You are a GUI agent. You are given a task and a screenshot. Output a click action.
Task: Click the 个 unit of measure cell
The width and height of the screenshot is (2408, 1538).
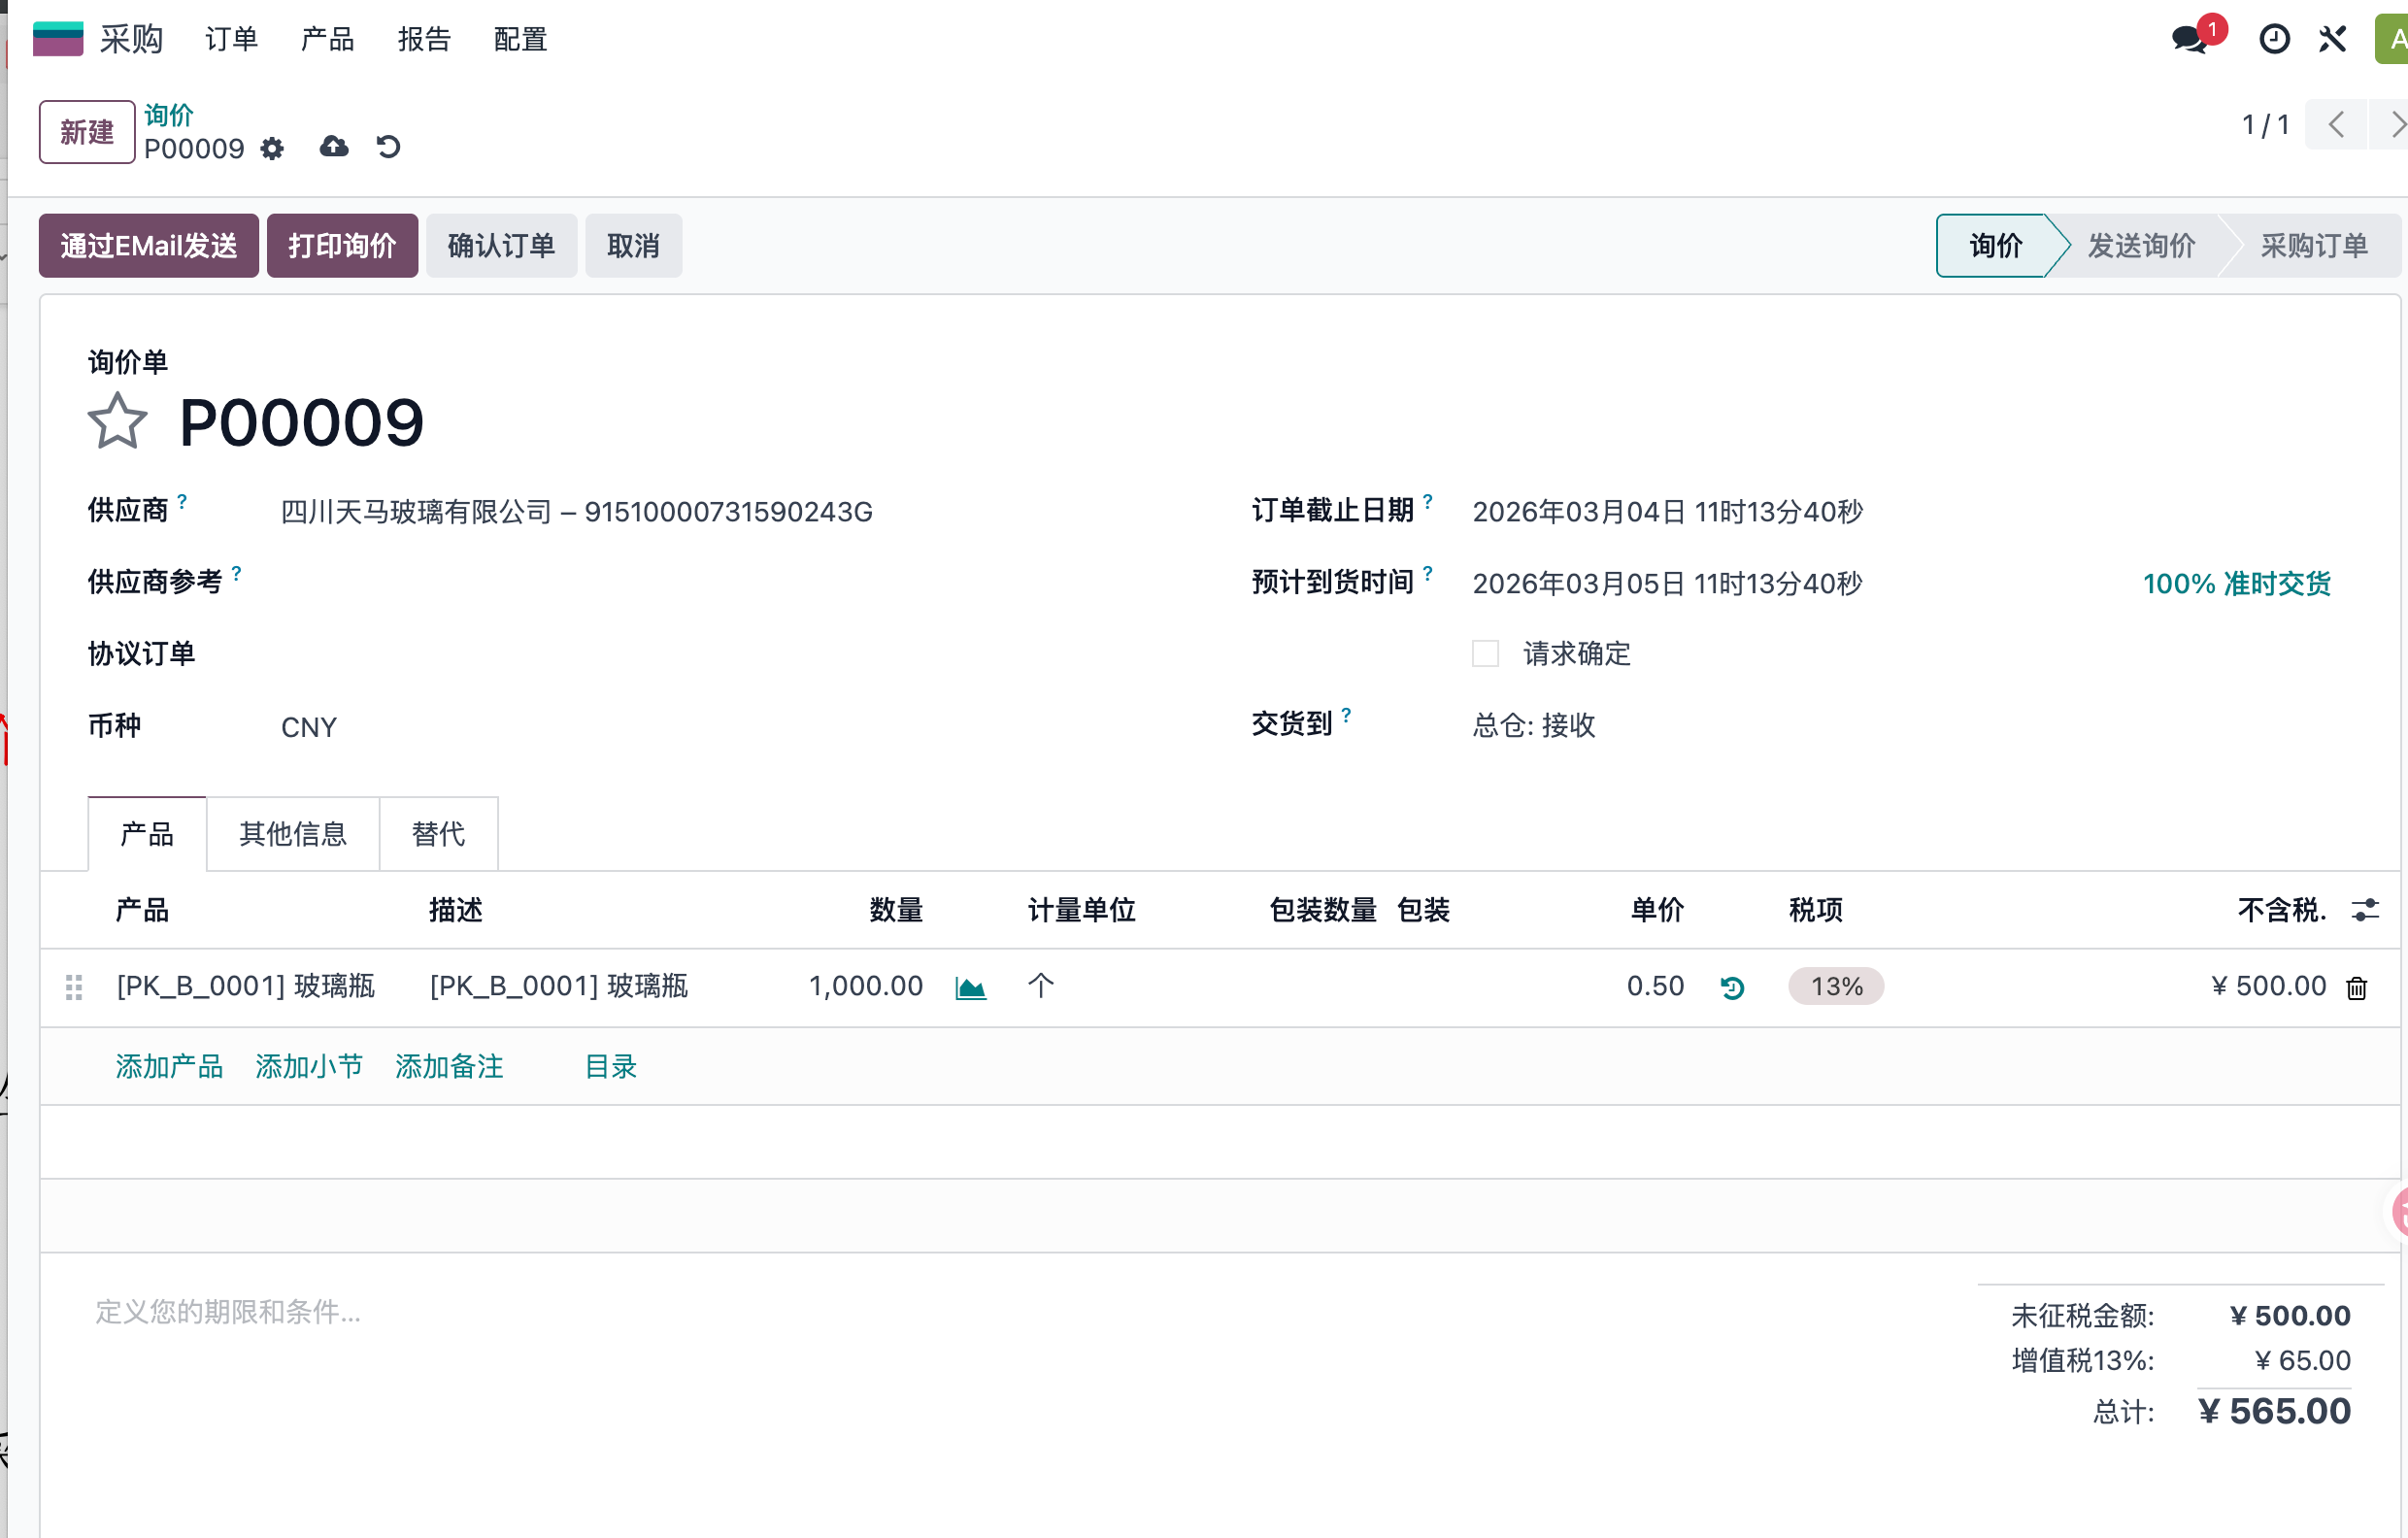1041,987
